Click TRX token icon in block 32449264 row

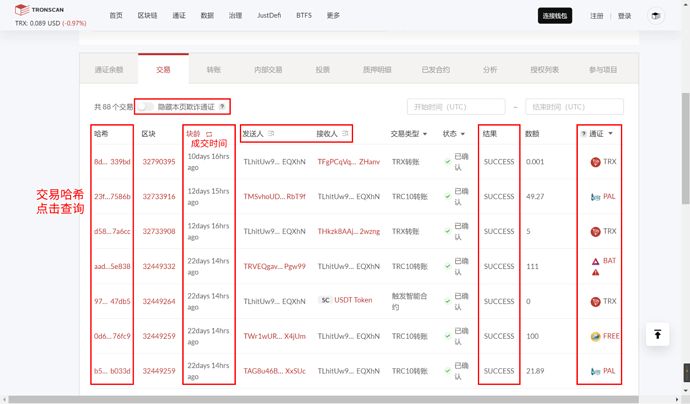coord(595,301)
